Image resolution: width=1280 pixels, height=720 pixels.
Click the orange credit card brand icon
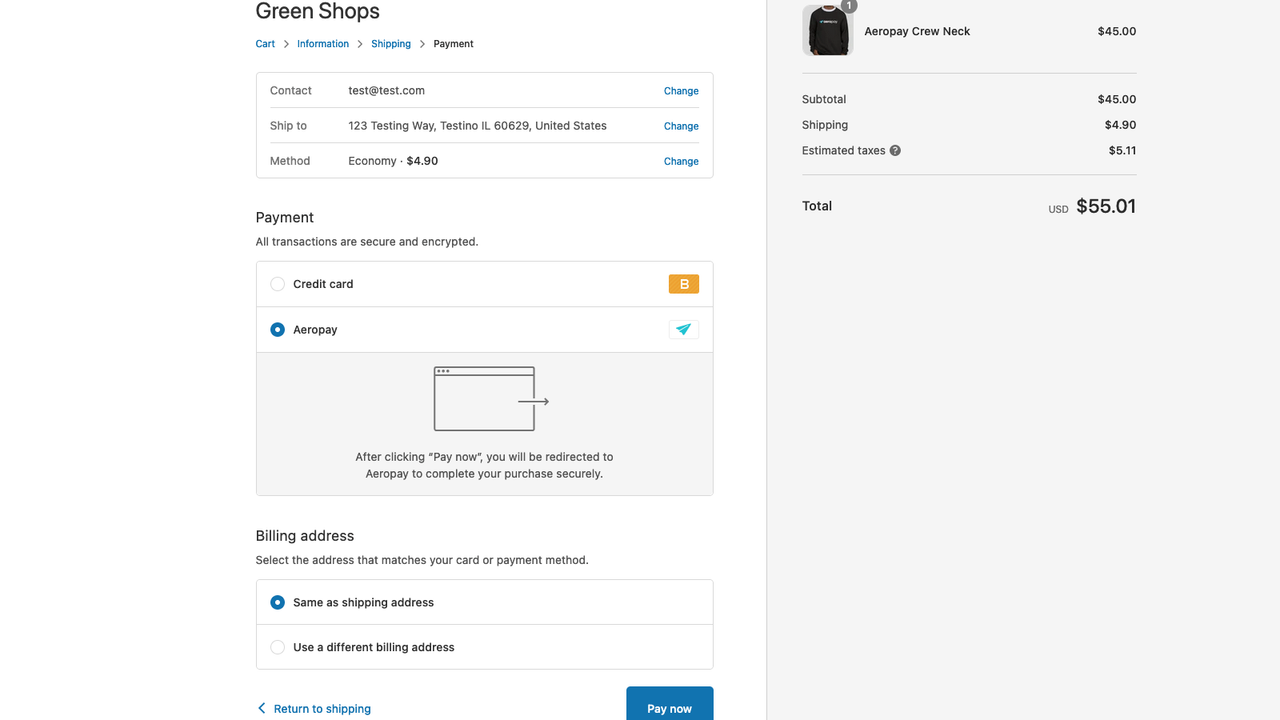point(684,284)
